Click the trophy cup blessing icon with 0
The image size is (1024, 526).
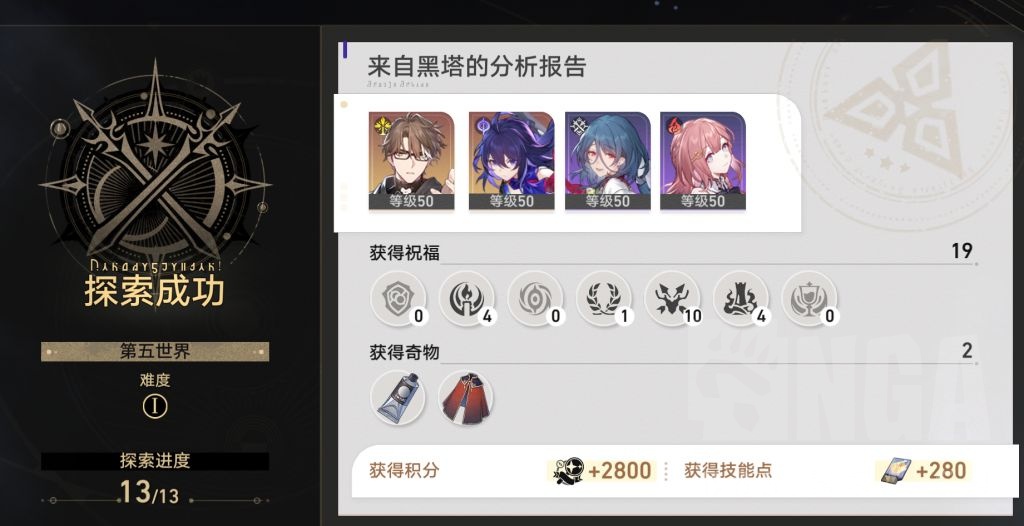coord(809,299)
